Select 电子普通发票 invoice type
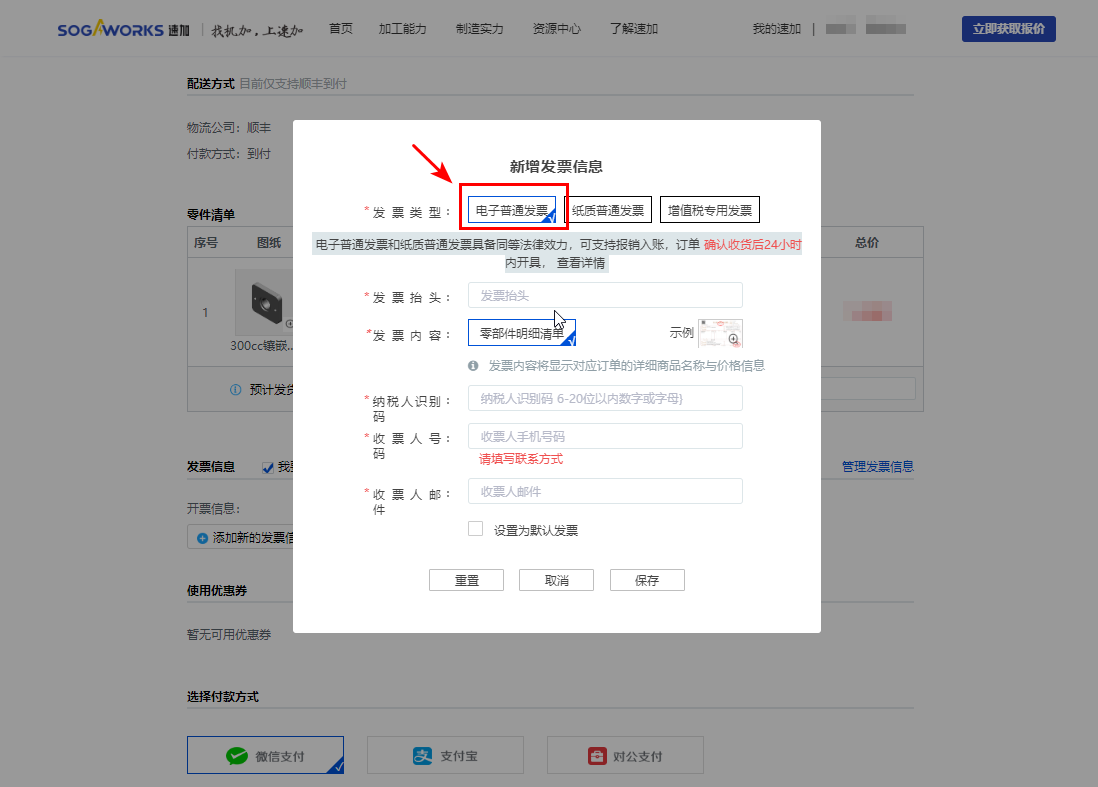This screenshot has width=1098, height=787. 512,210
